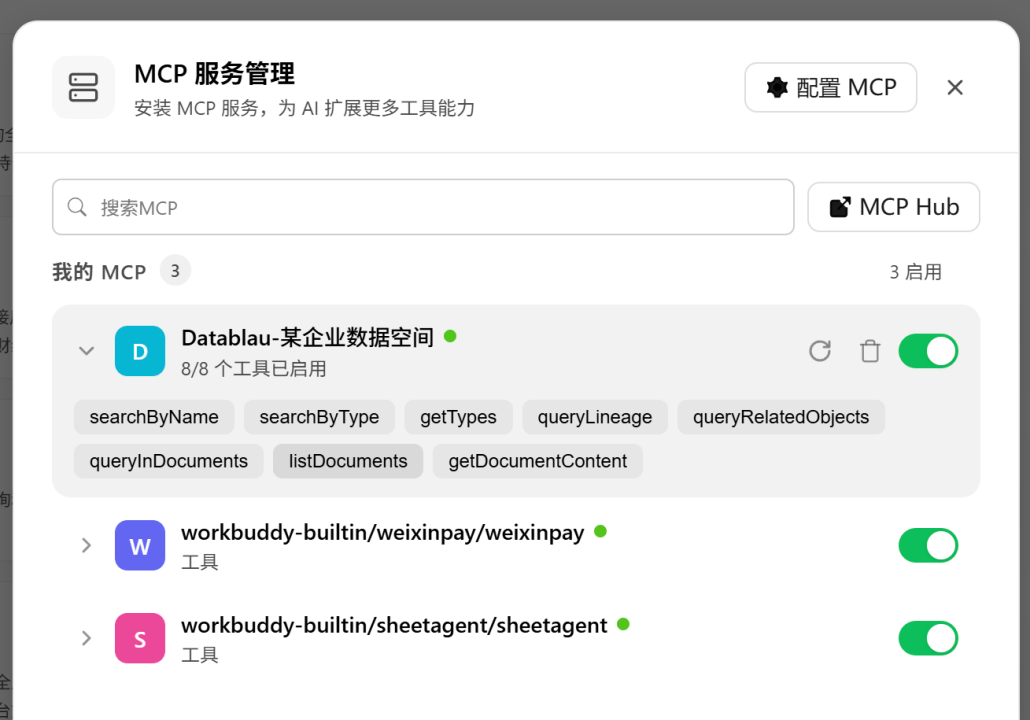Viewport: 1030px width, 720px height.
Task: Open the MCP Hub link button
Action: tap(893, 207)
